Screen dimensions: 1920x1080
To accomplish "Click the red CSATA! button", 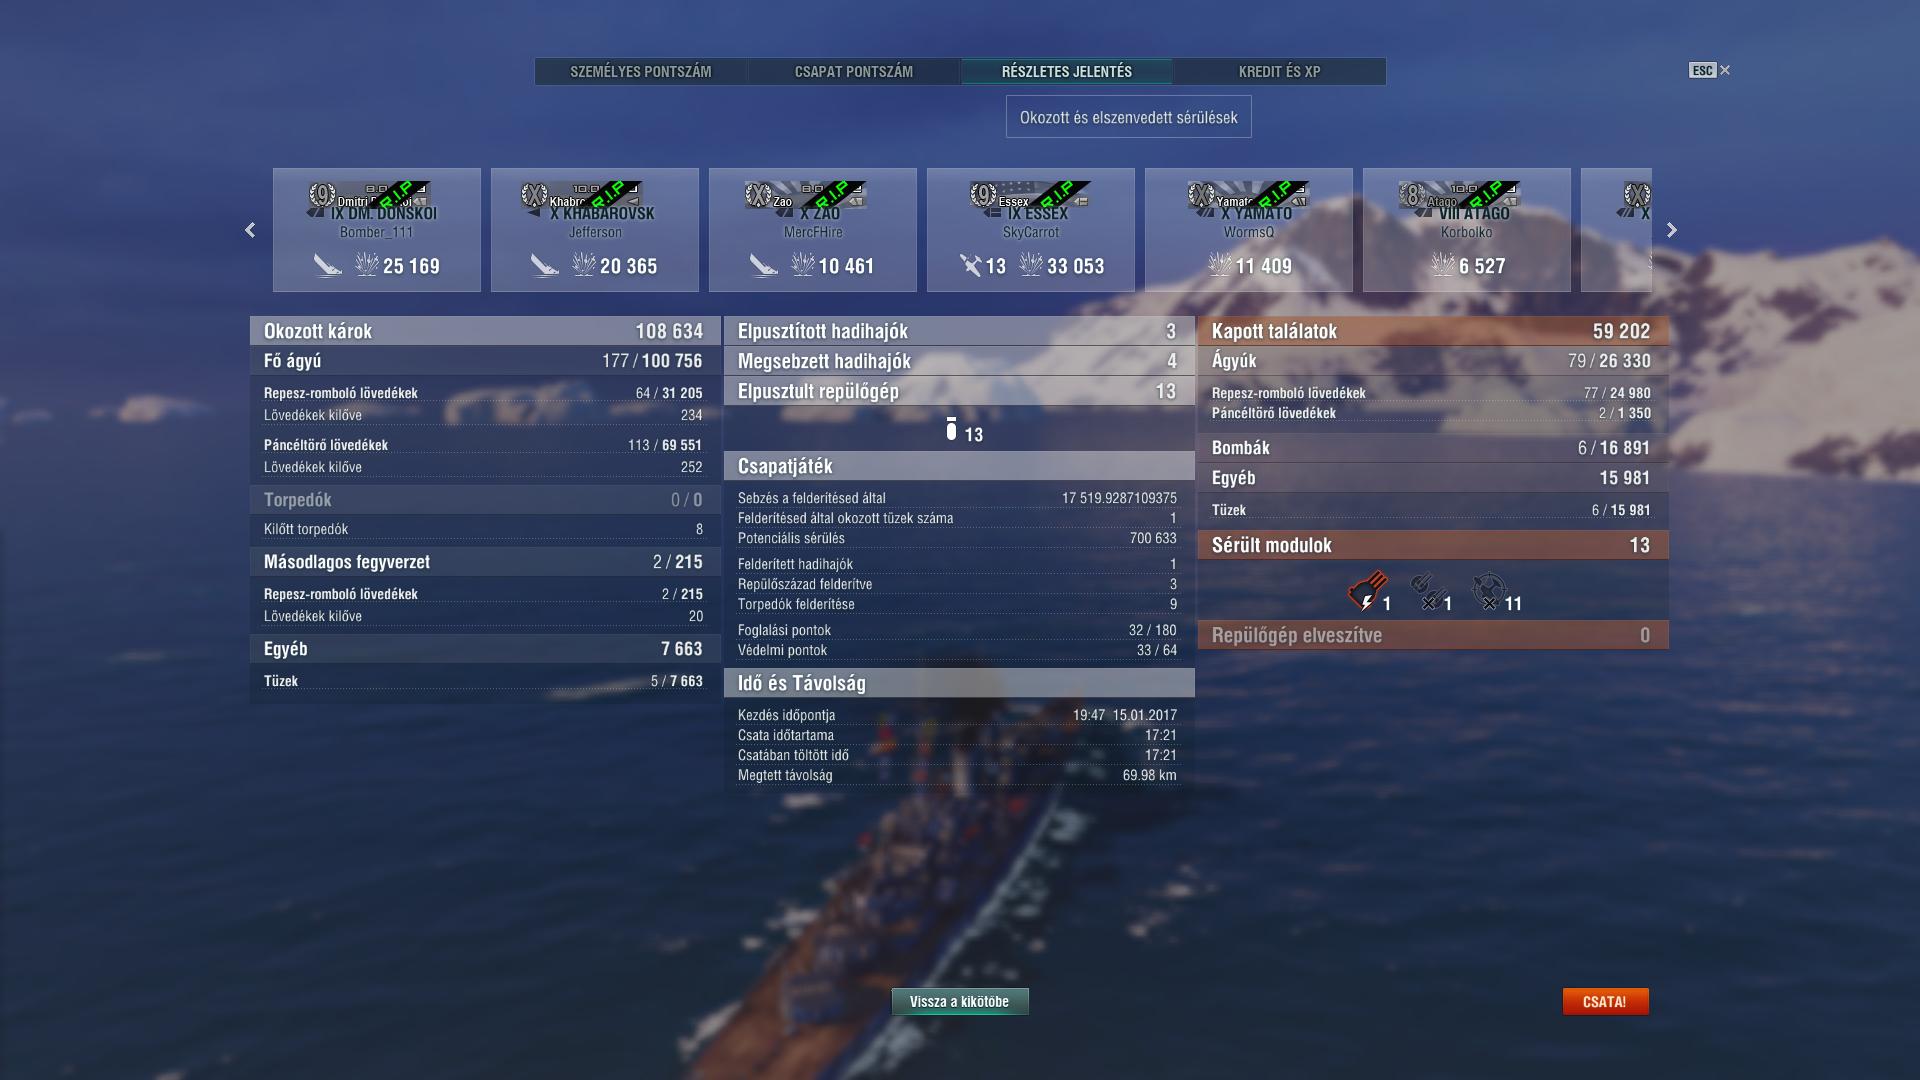I will pos(1605,1001).
